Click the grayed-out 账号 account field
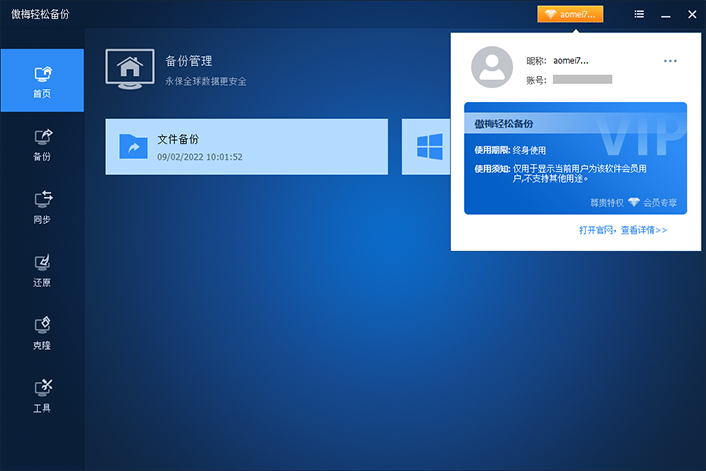This screenshot has width=706, height=471. pyautogui.click(x=582, y=80)
